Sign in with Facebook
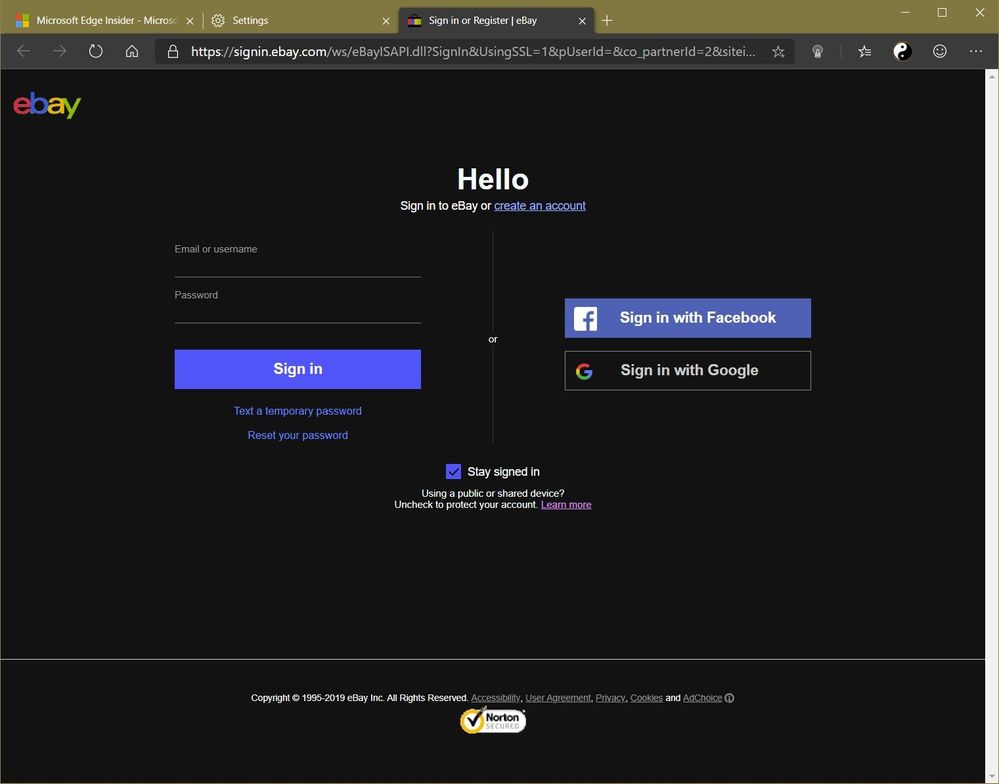This screenshot has height=784, width=999. click(687, 318)
